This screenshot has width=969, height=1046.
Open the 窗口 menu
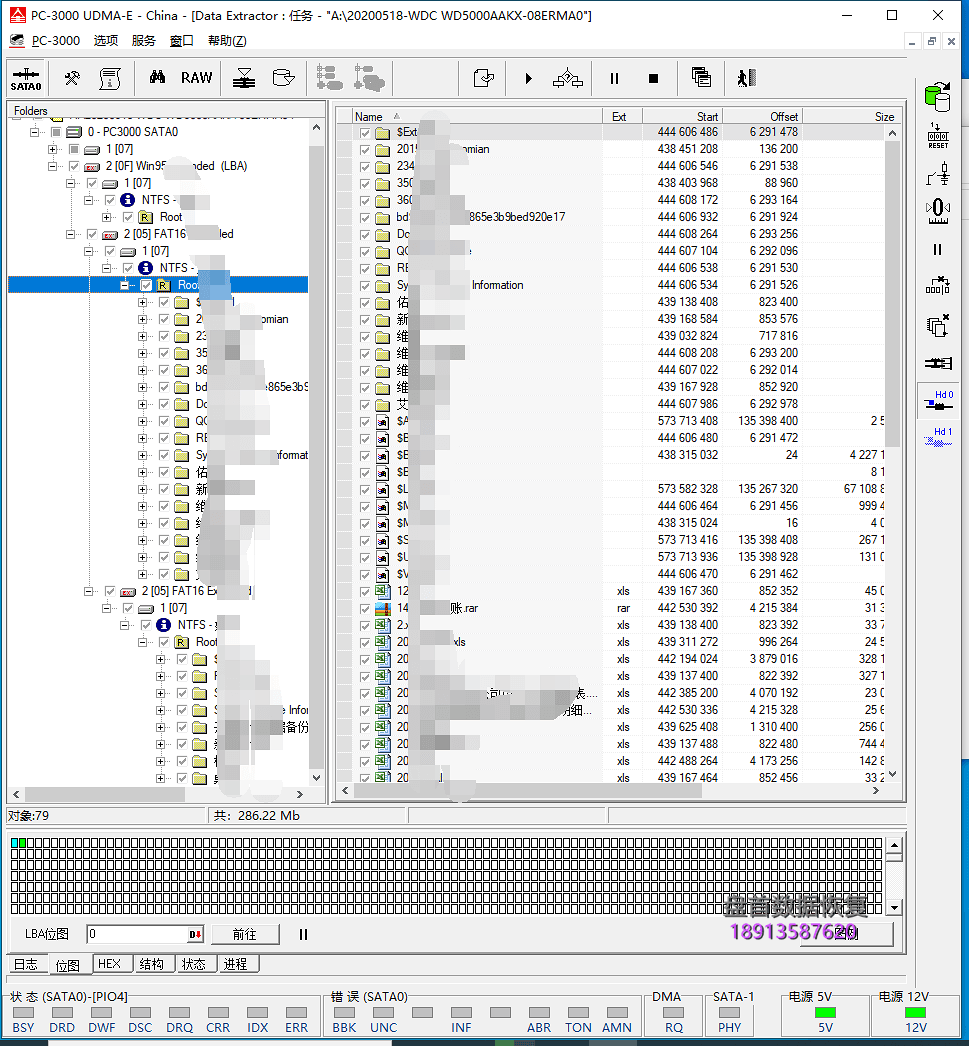[x=181, y=41]
